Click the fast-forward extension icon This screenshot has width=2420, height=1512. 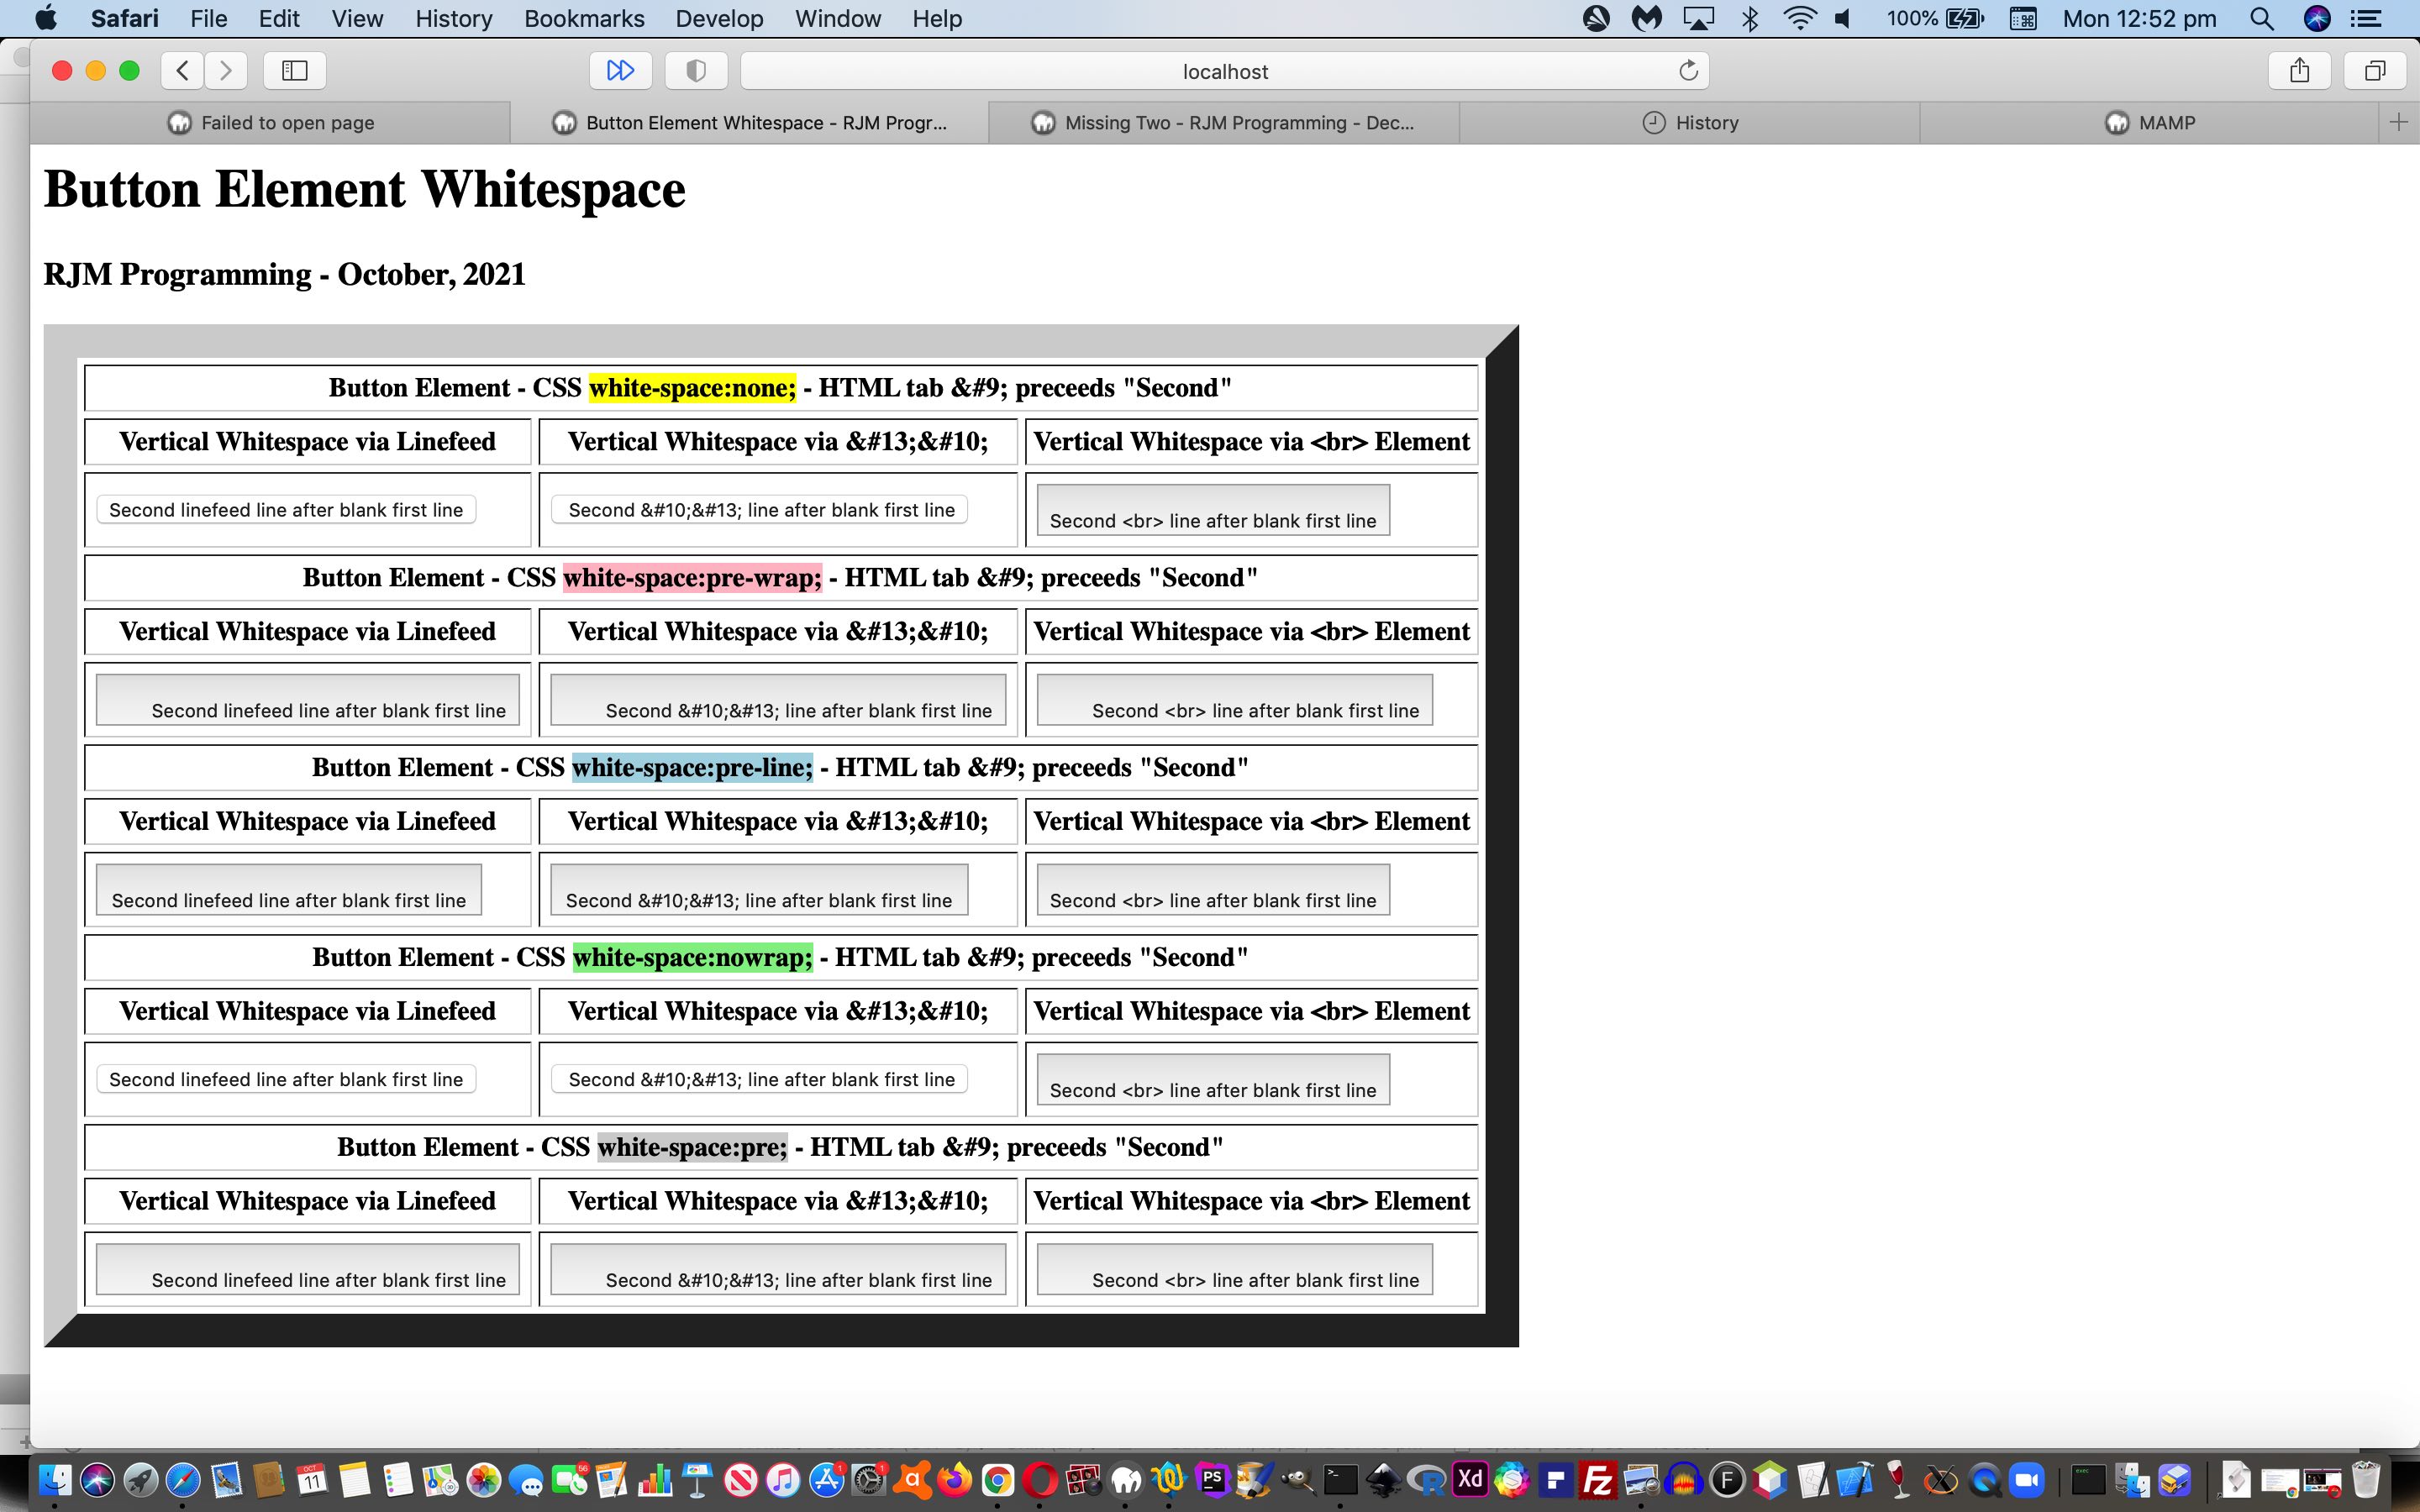[620, 70]
